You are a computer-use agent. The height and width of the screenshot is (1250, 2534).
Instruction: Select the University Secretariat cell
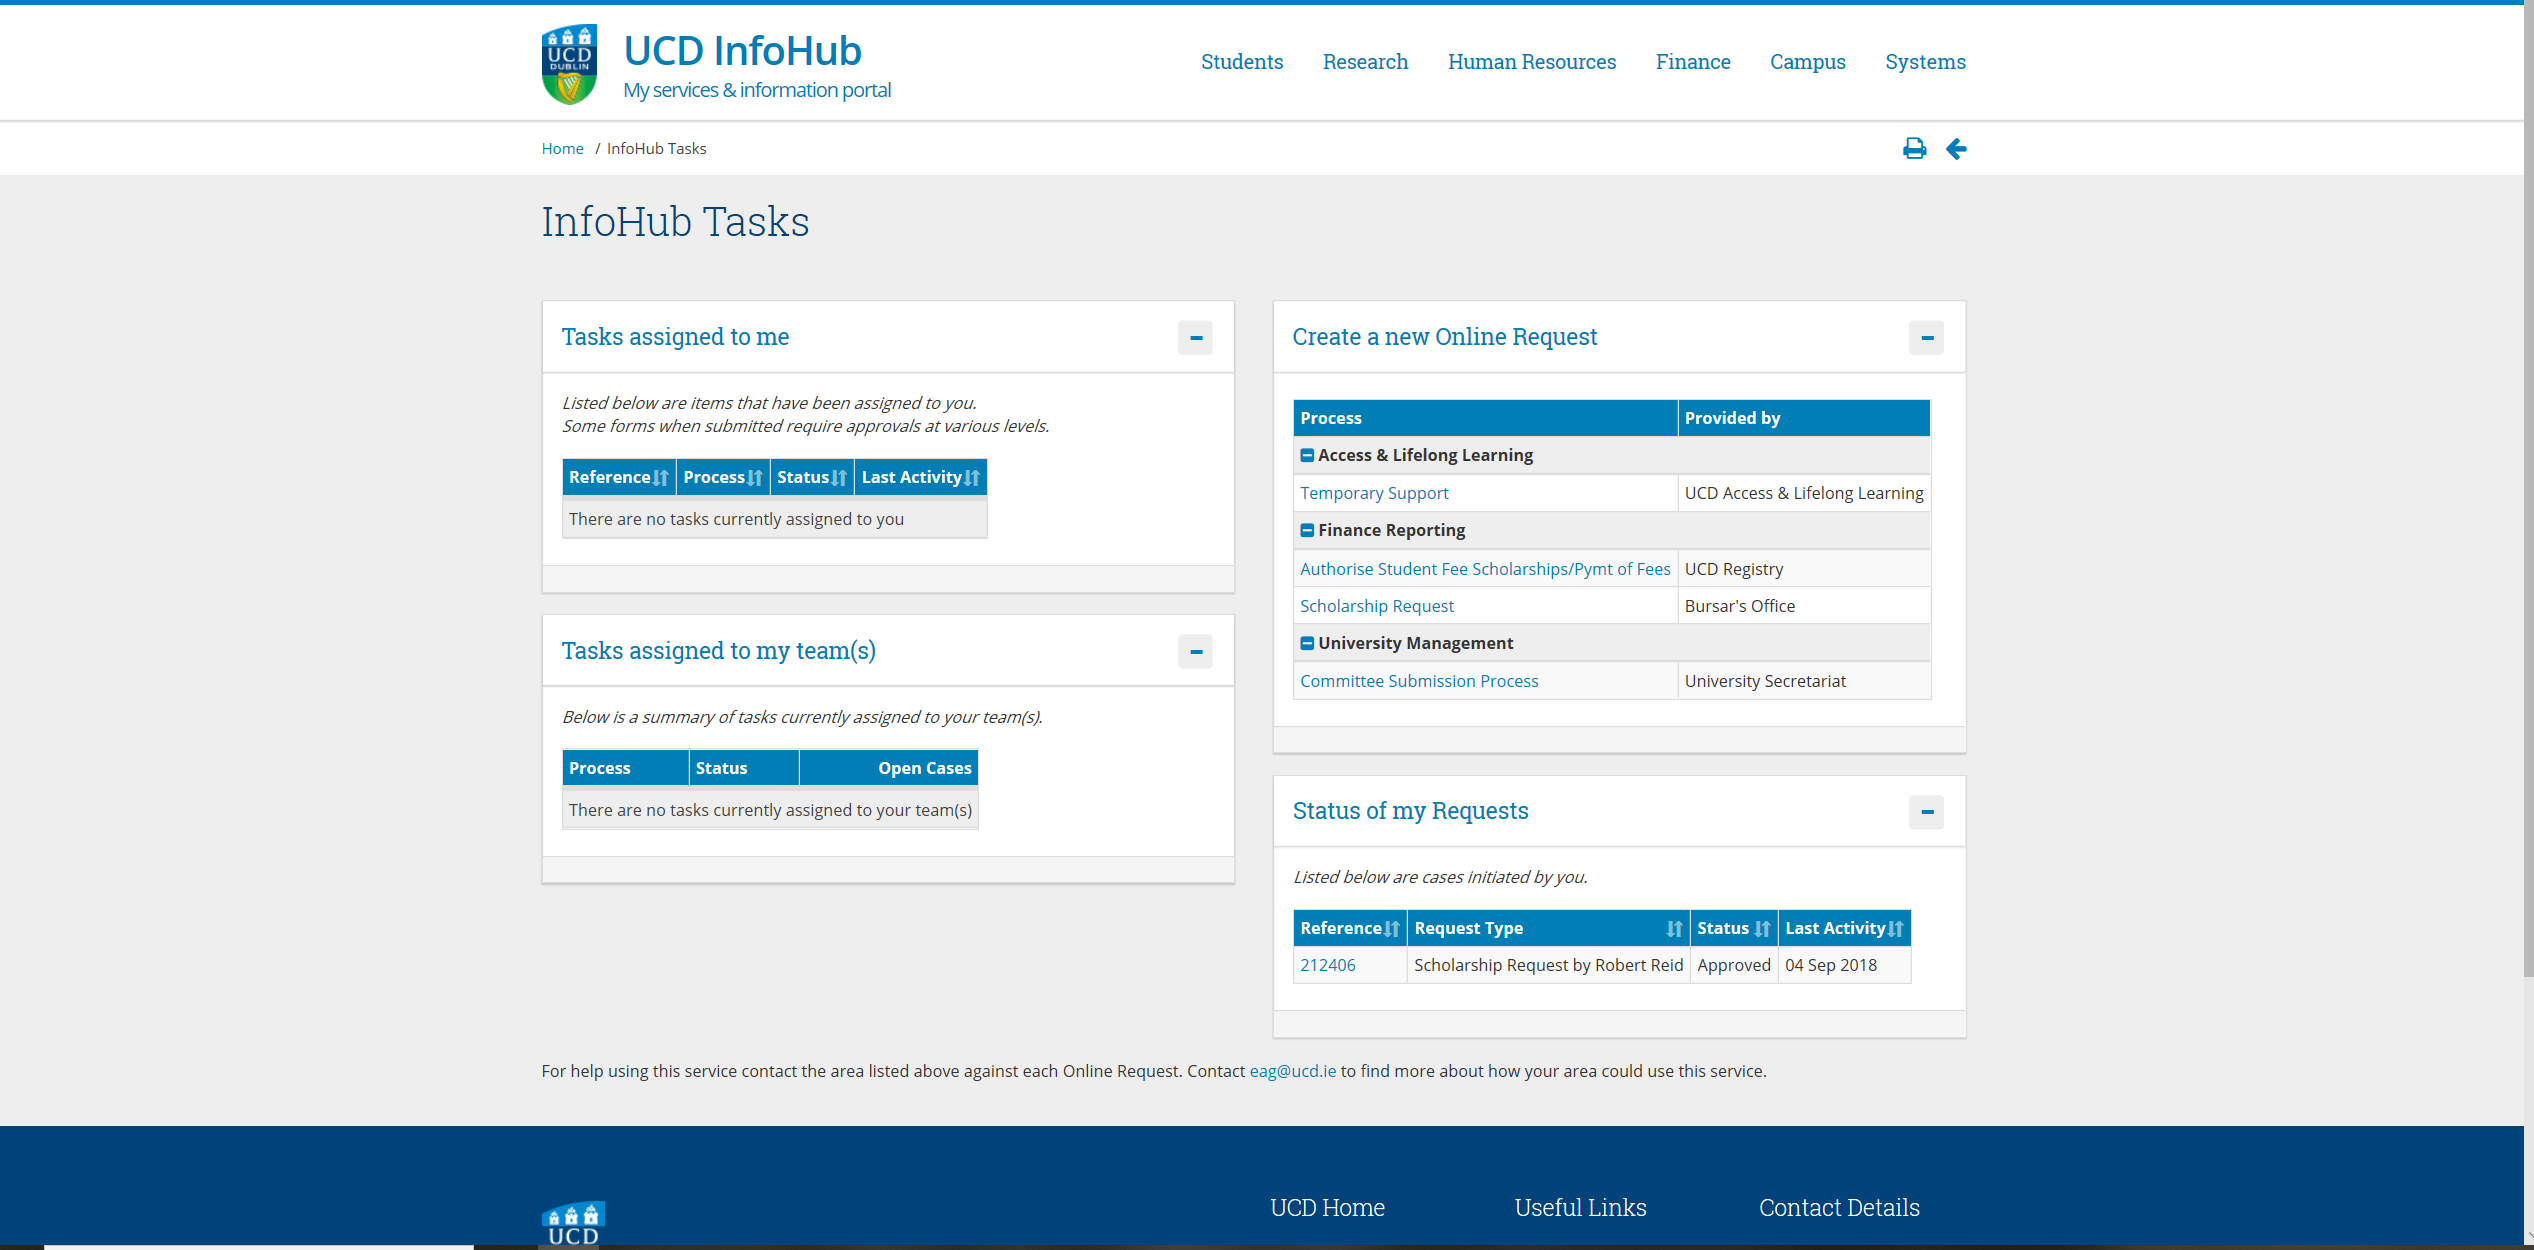[1804, 681]
